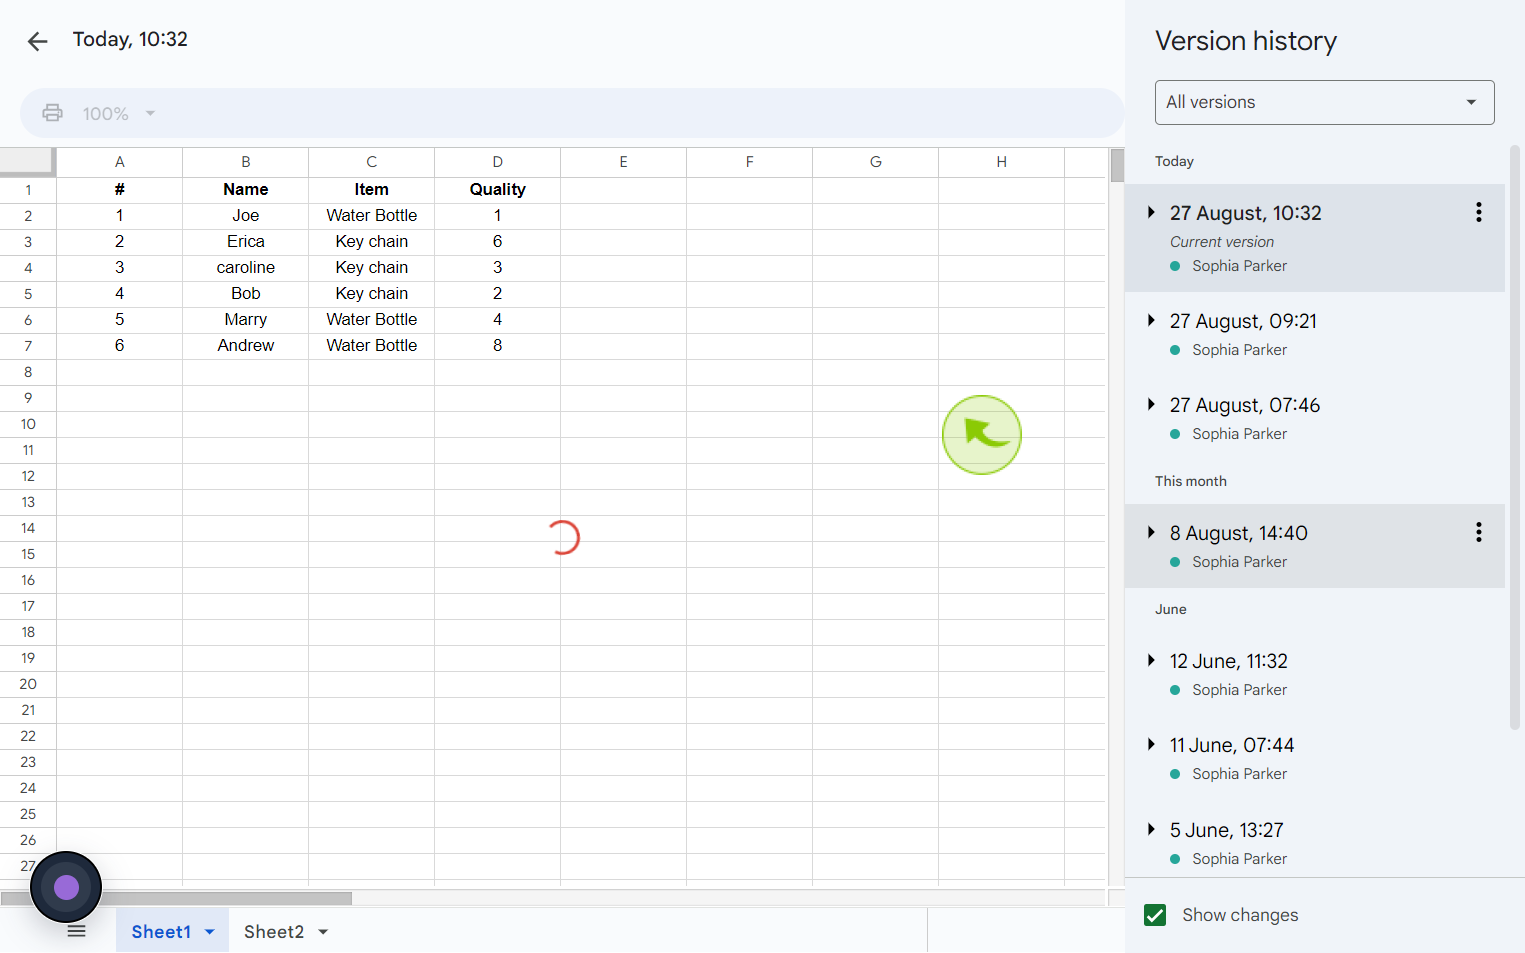Click the Item header cell
This screenshot has height=953, width=1525.
coord(371,190)
